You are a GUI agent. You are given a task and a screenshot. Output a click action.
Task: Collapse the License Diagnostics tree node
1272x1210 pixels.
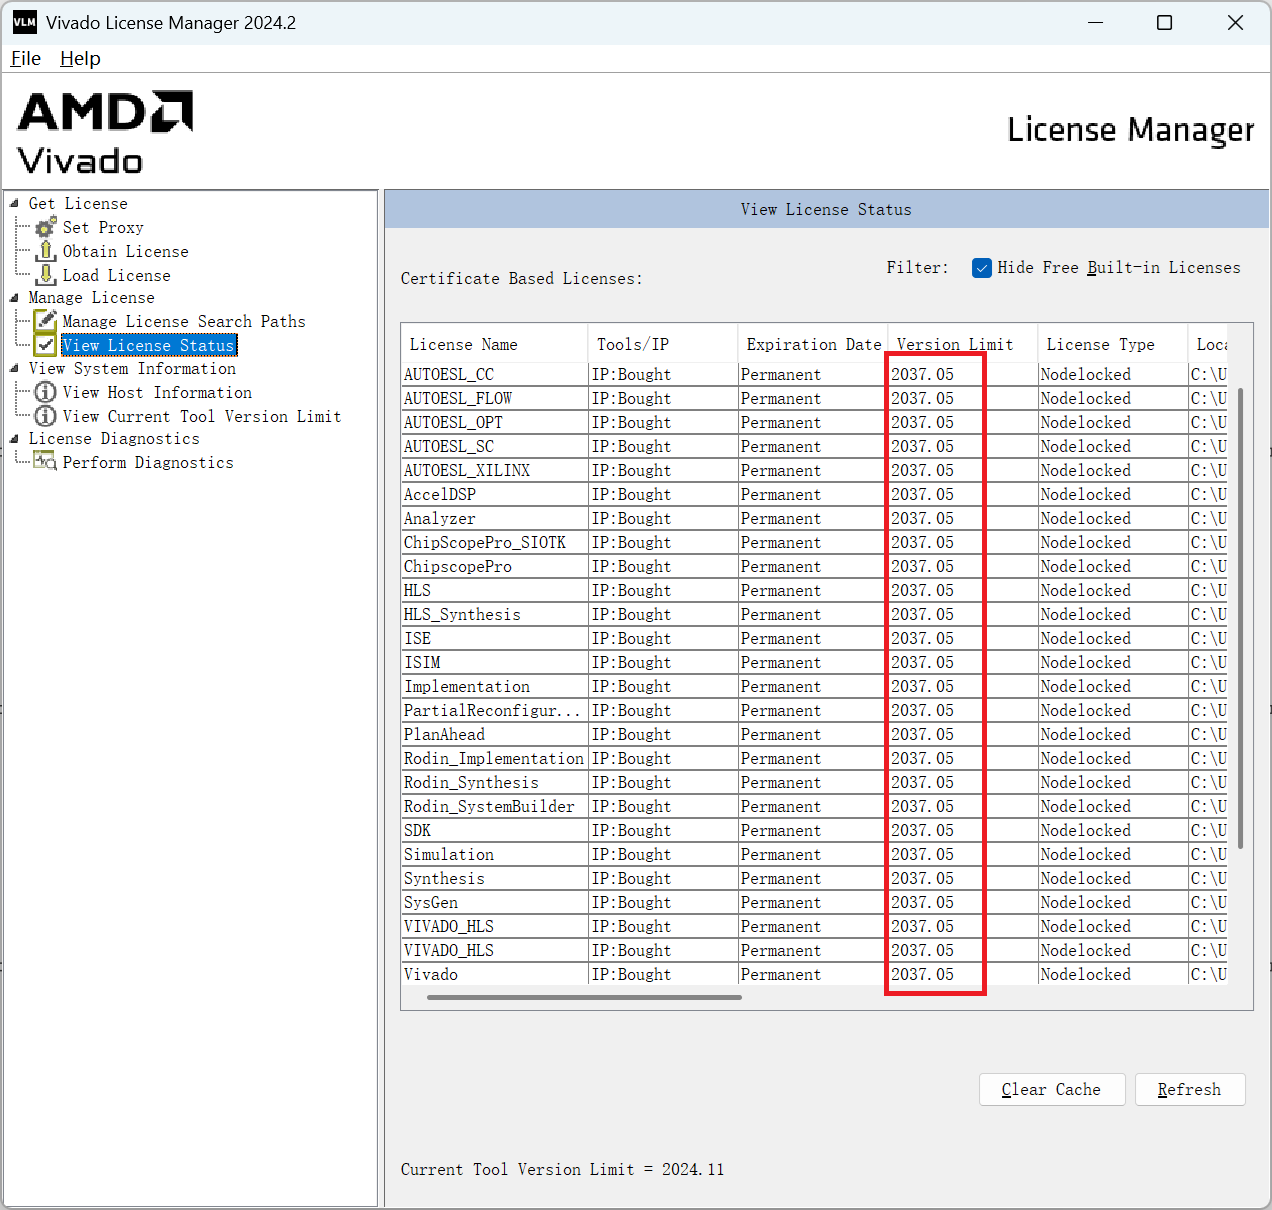coord(14,439)
